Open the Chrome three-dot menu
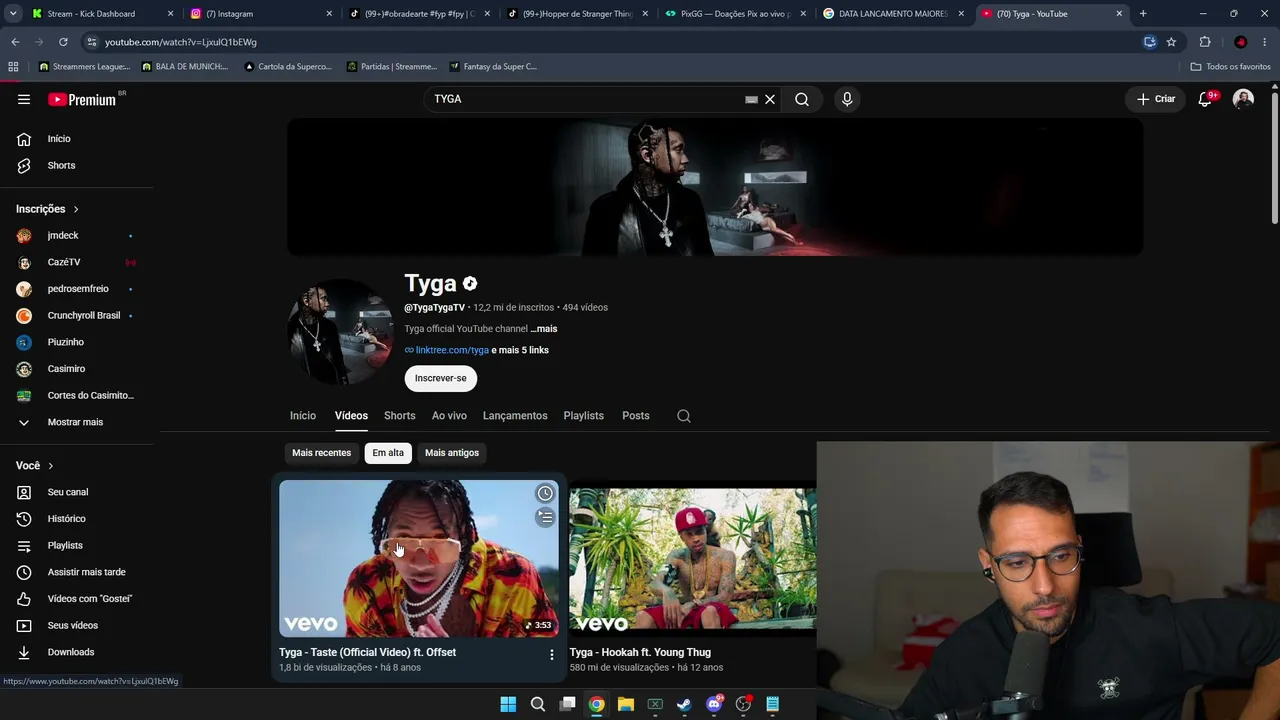Viewport: 1280px width, 720px height. 1266,42
